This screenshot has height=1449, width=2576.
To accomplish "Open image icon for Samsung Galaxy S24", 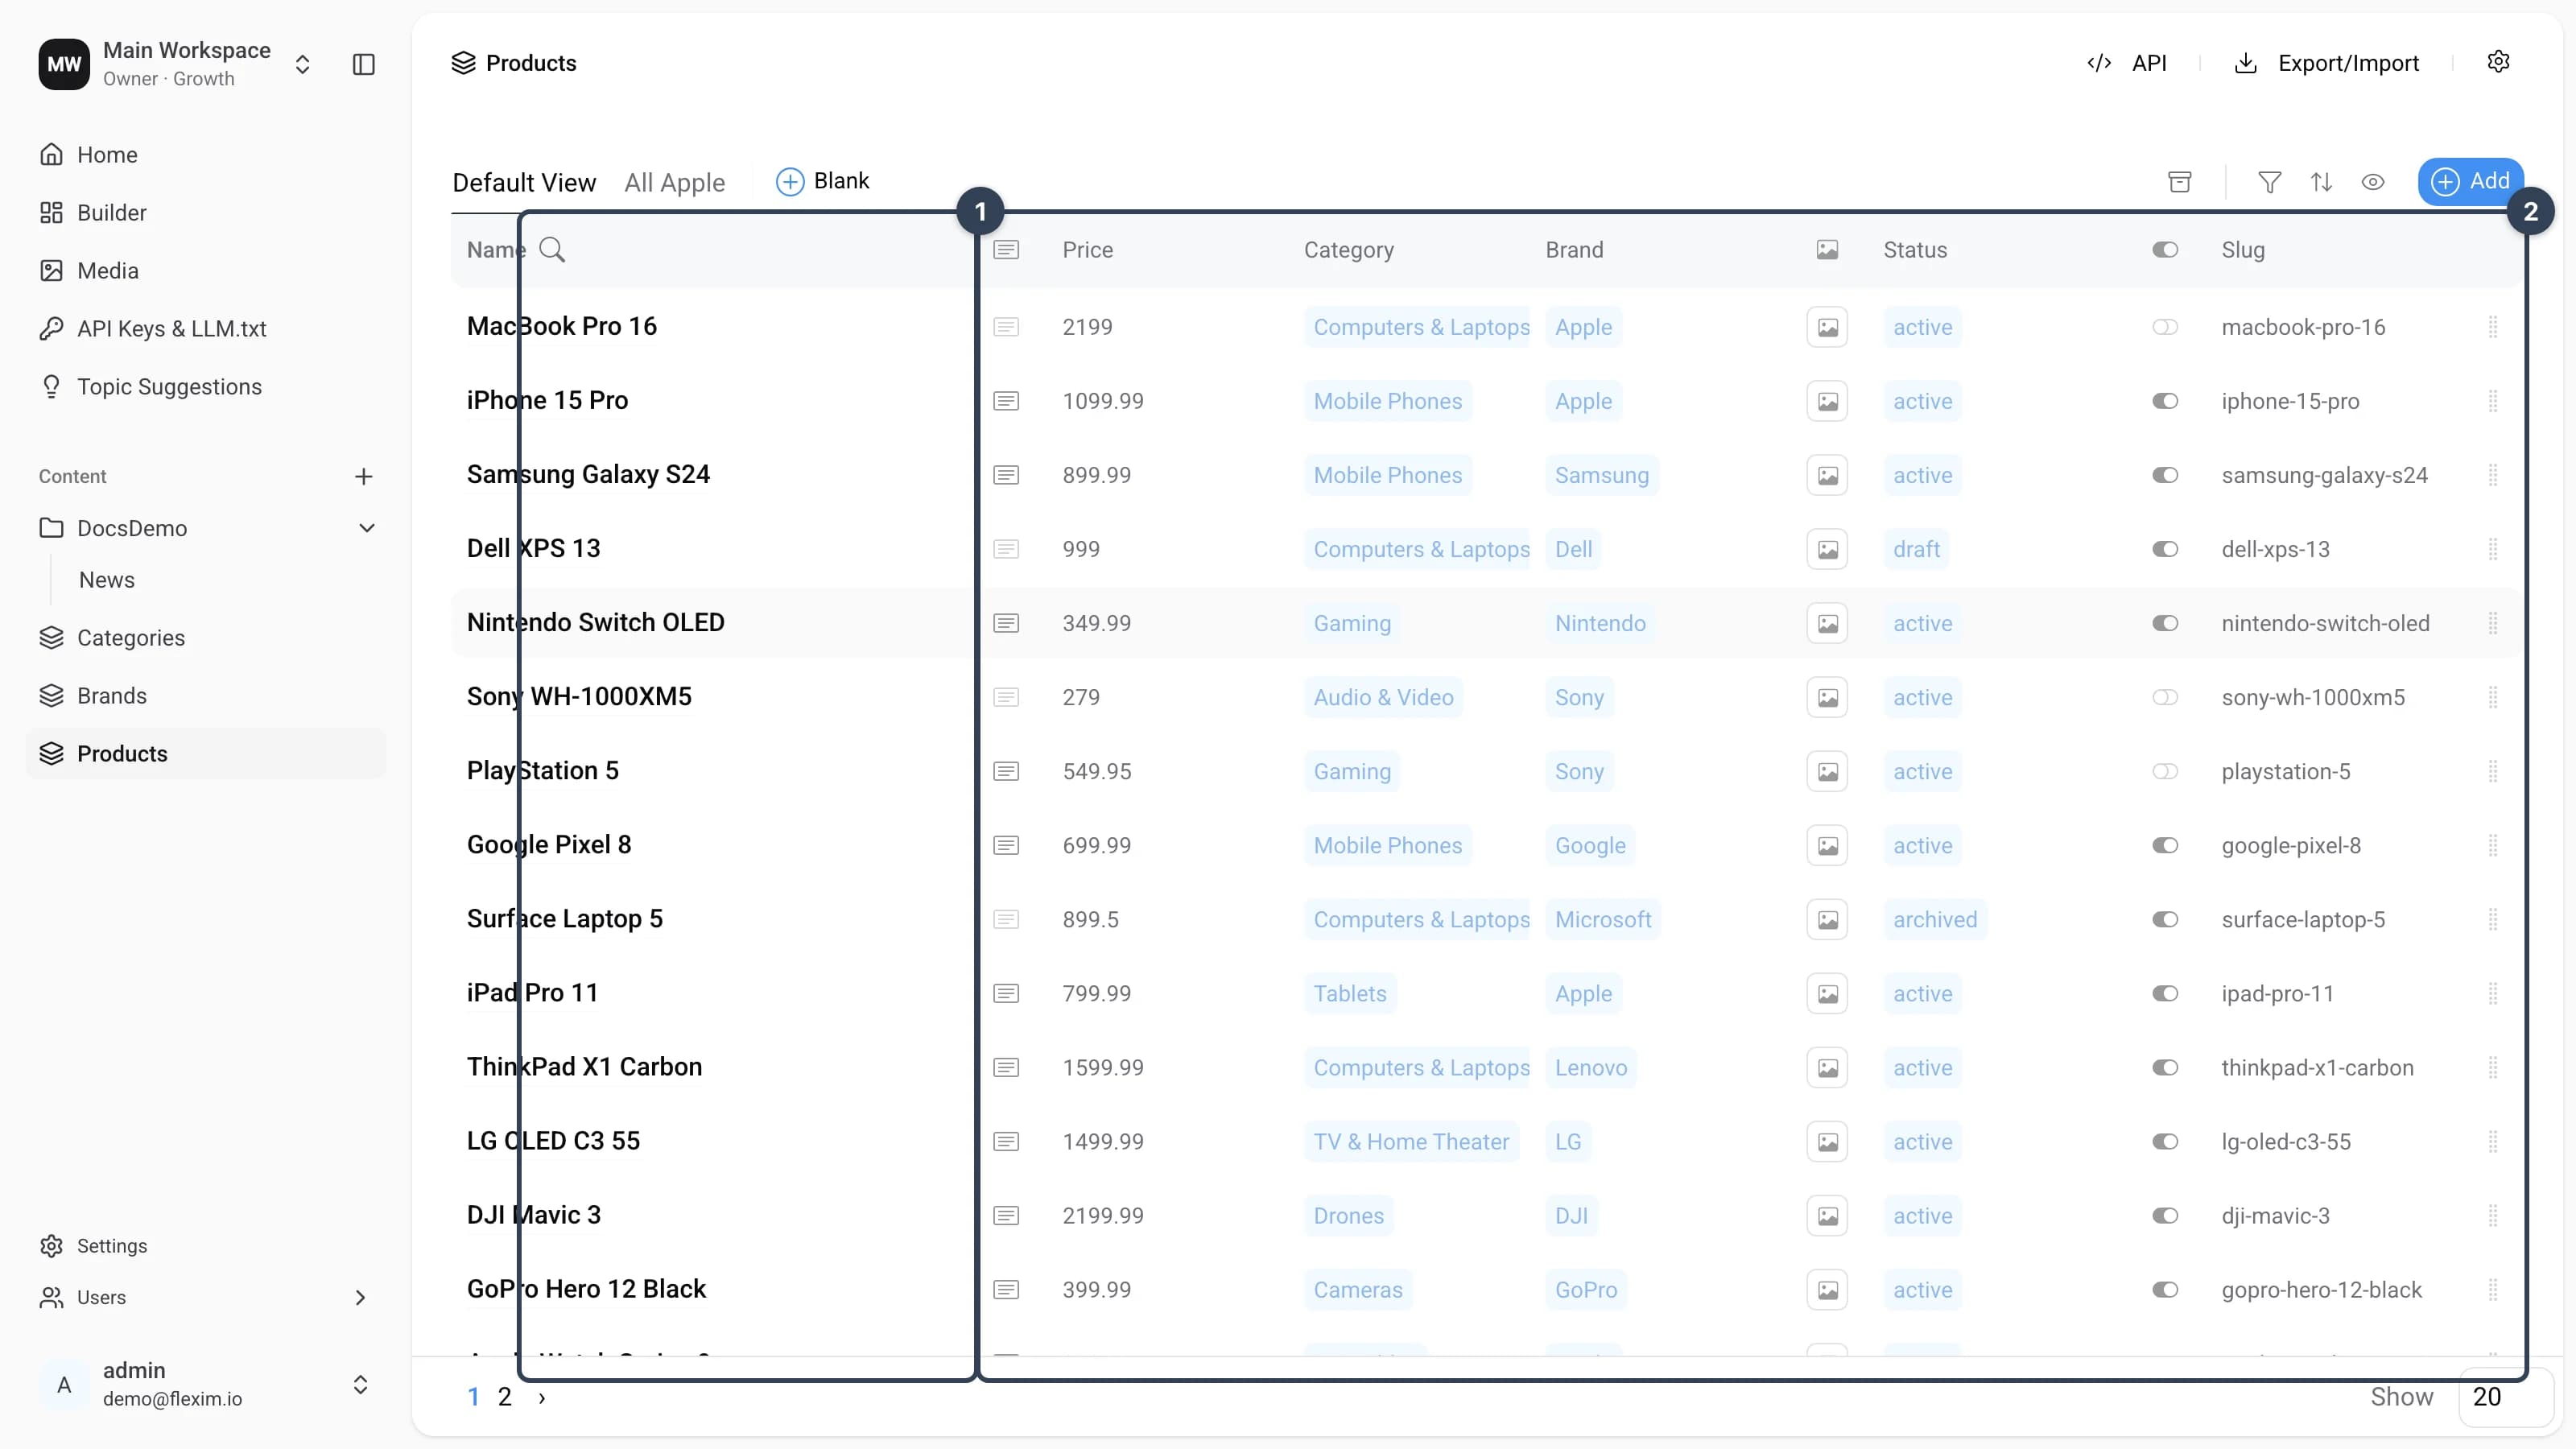I will tap(1827, 475).
